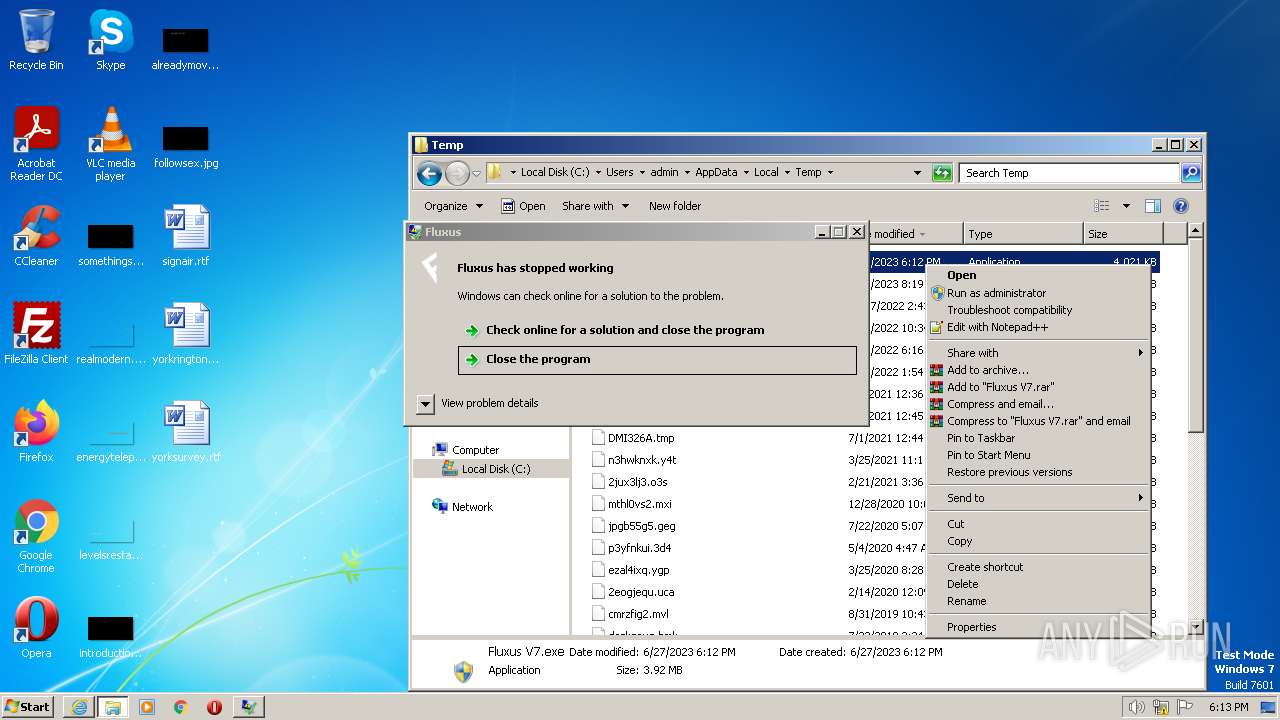Click the Search Temp input field
This screenshot has height=720, width=1280.
[x=1069, y=173]
